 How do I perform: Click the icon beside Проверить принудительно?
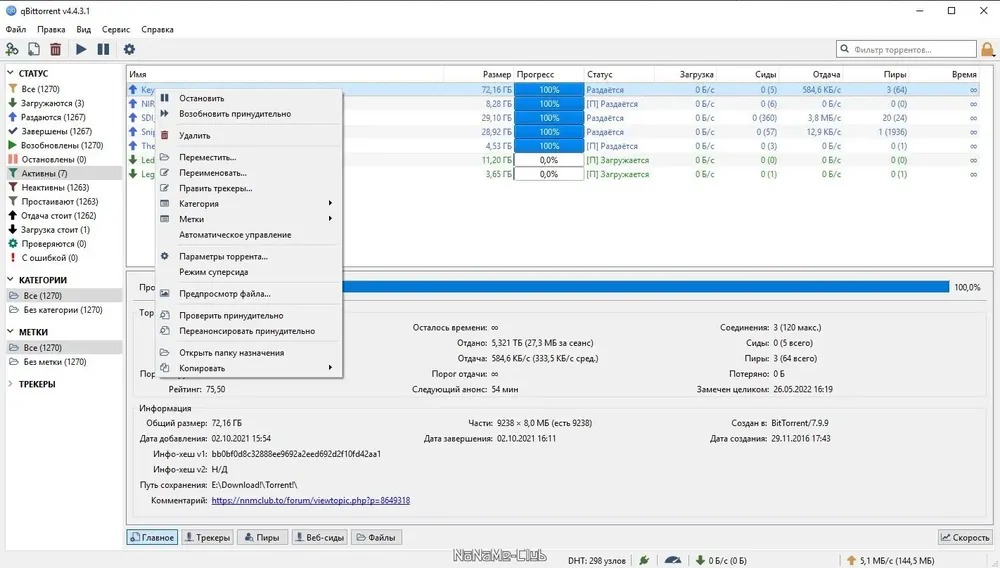coord(165,315)
